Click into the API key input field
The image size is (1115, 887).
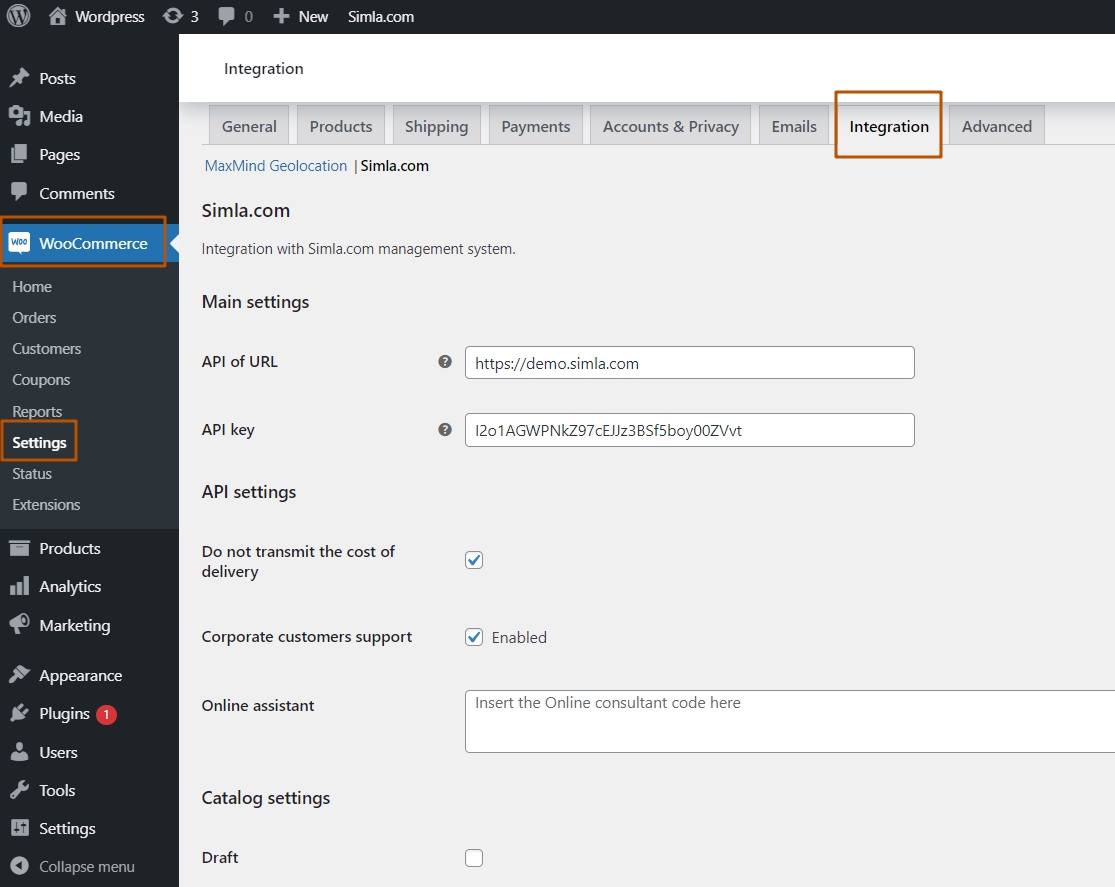click(689, 430)
